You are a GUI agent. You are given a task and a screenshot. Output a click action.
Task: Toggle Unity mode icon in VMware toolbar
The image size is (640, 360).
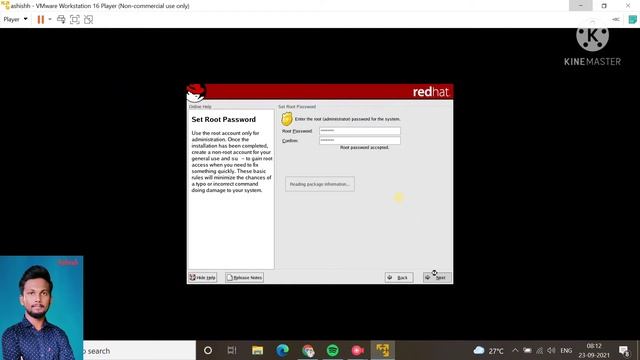pos(89,19)
